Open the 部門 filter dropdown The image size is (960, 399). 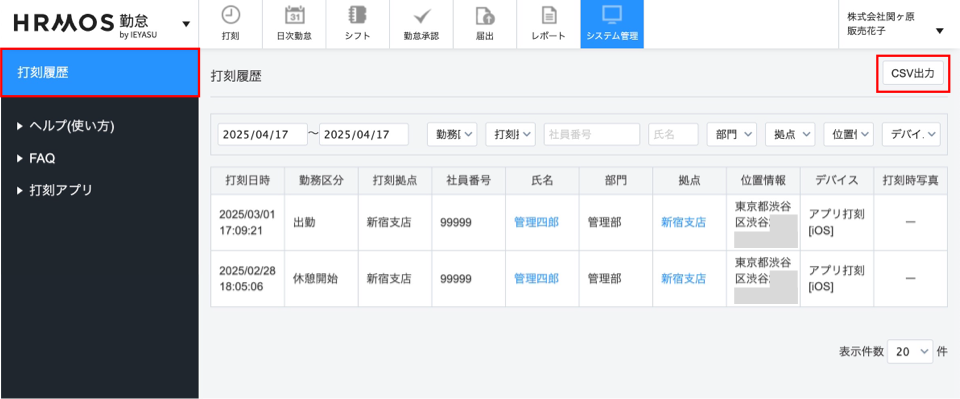[732, 135]
